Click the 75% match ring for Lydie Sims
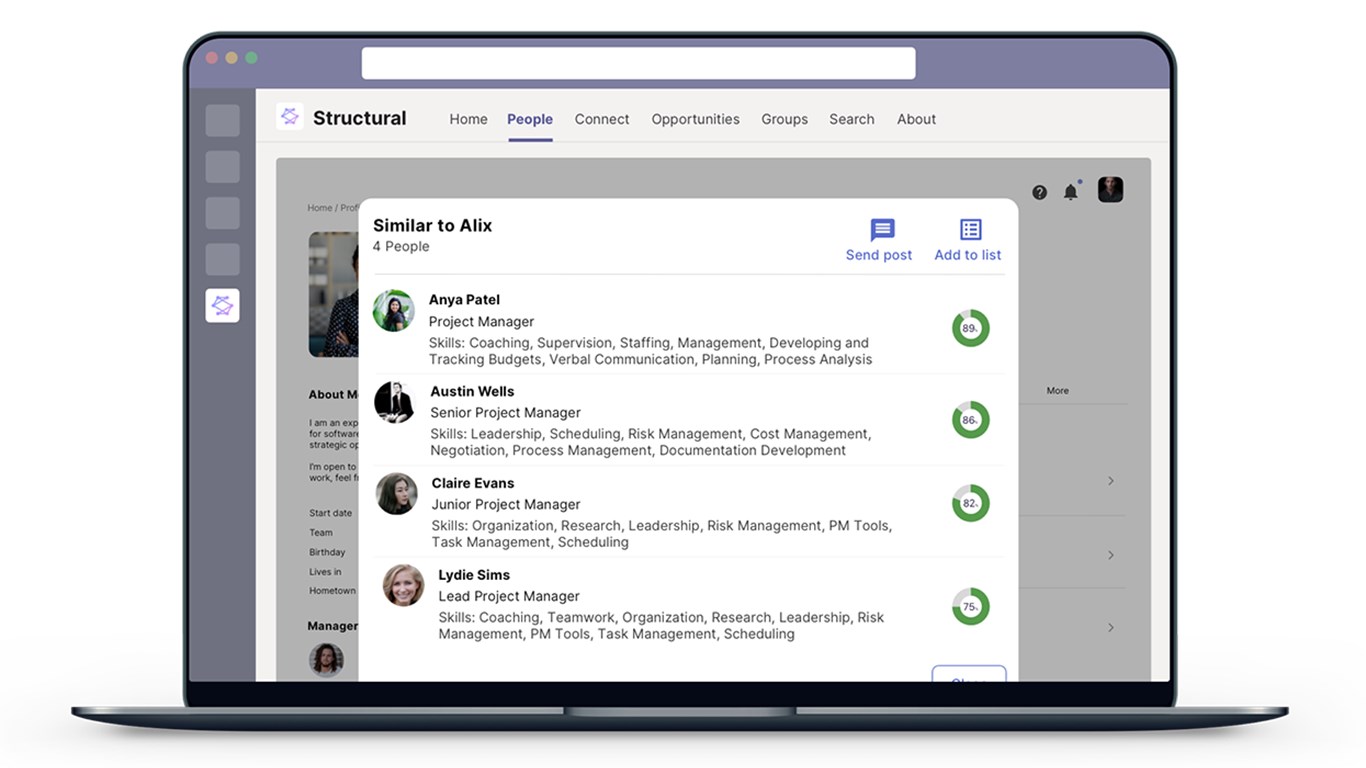 pyautogui.click(x=970, y=606)
